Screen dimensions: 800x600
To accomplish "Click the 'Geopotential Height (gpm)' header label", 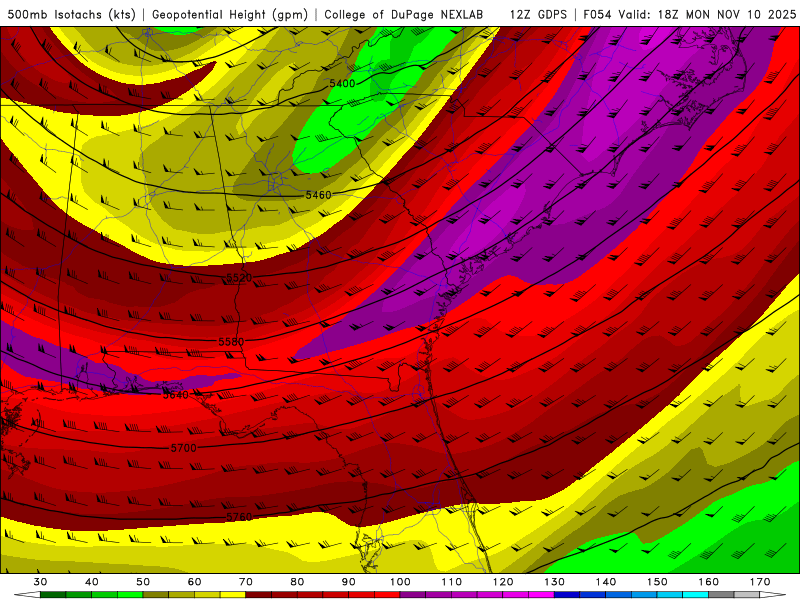I will (230, 15).
